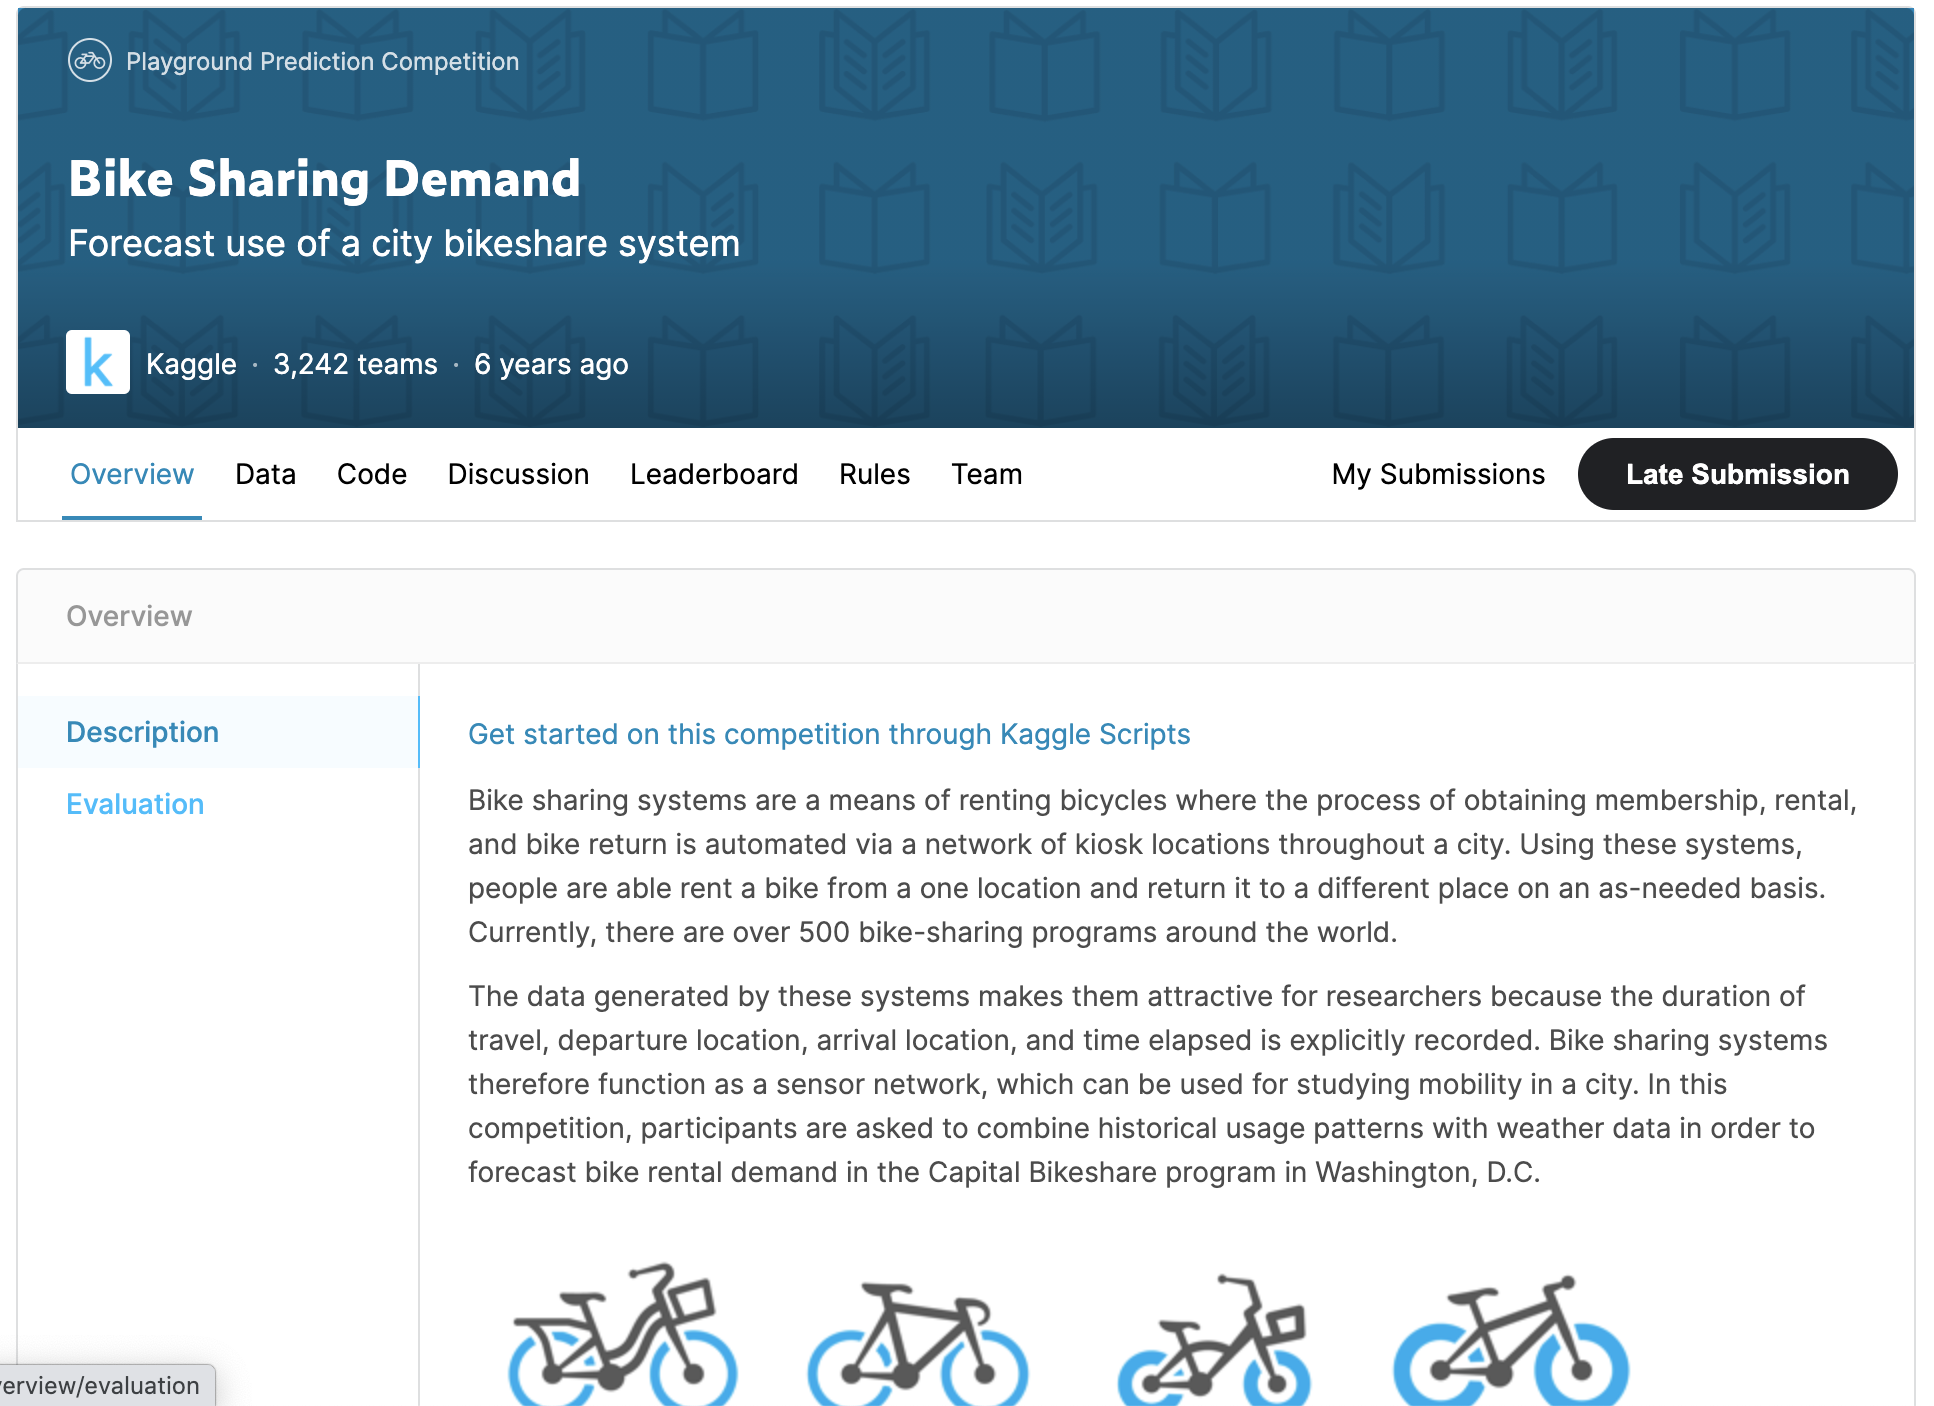
Task: Click the Overview section heading
Action: click(129, 616)
